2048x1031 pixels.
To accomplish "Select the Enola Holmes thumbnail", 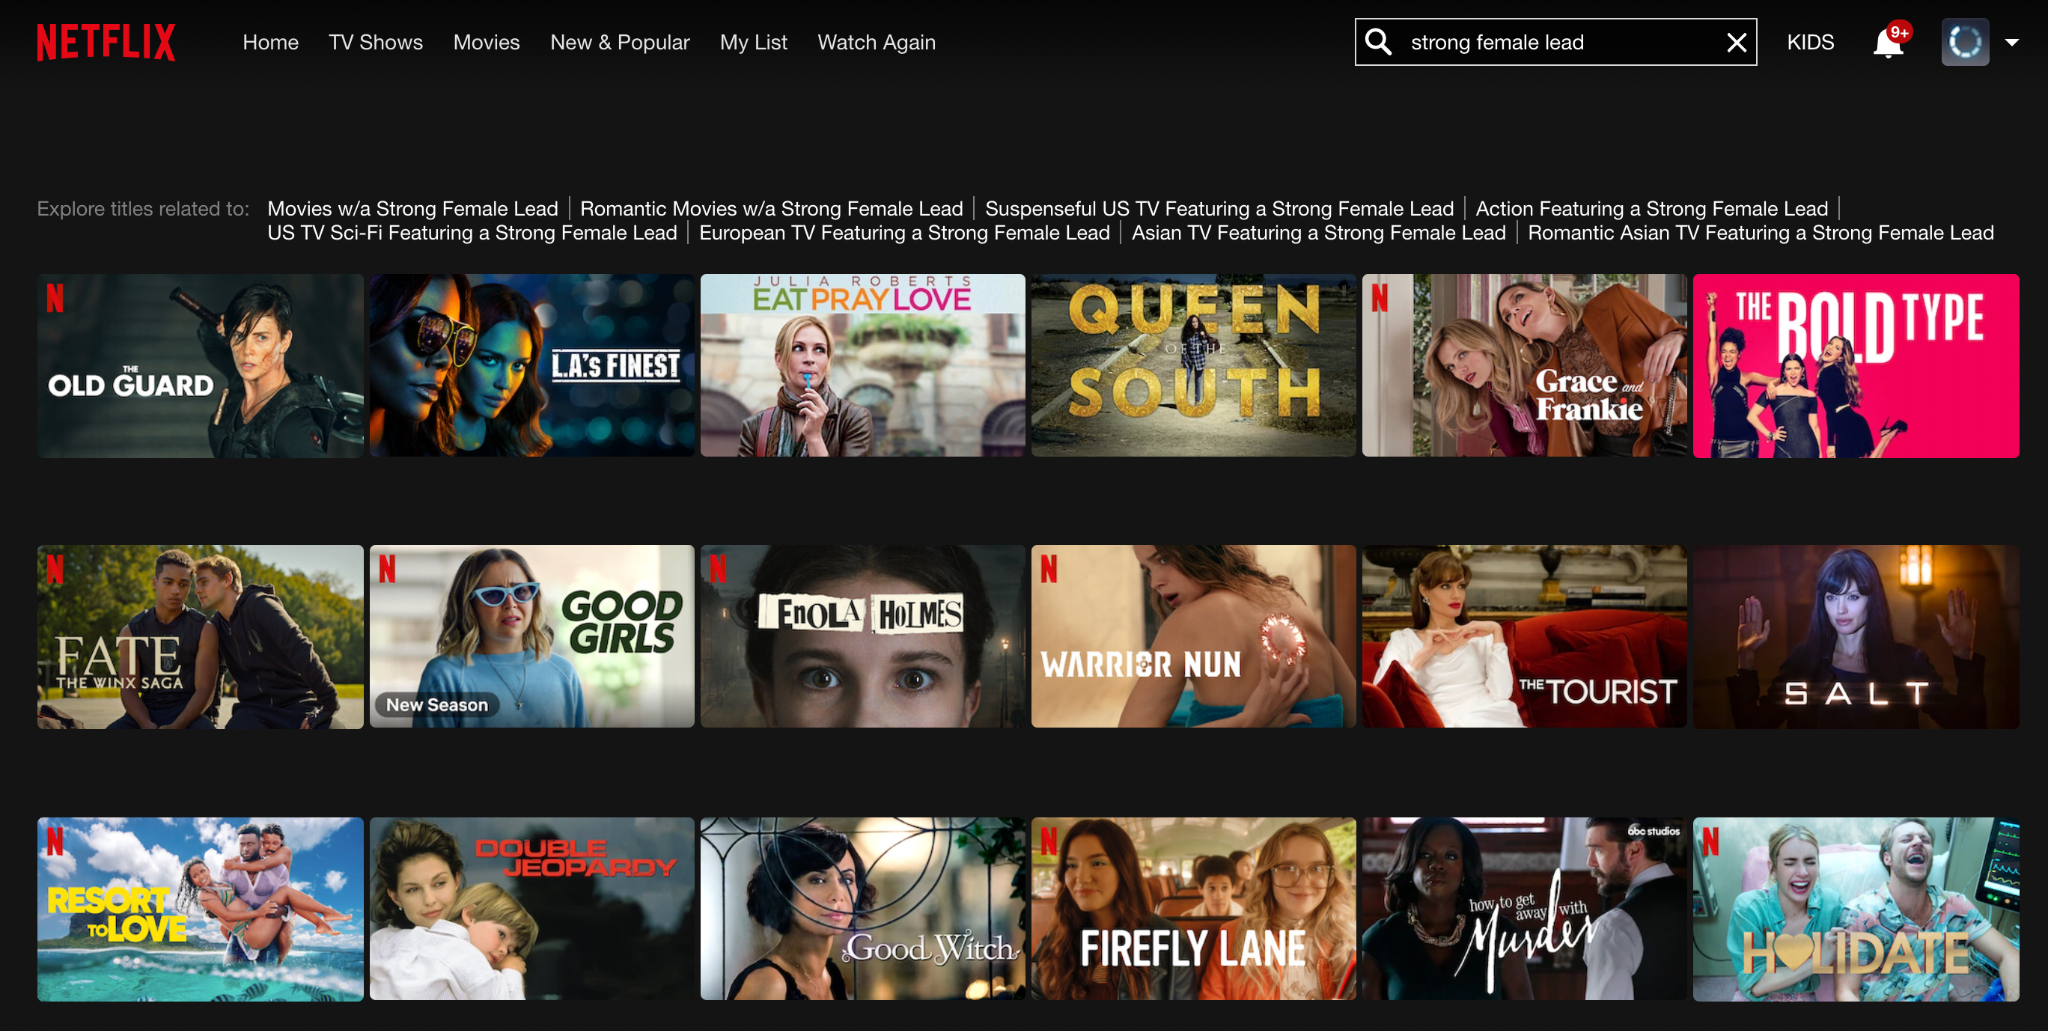I will coord(863,637).
